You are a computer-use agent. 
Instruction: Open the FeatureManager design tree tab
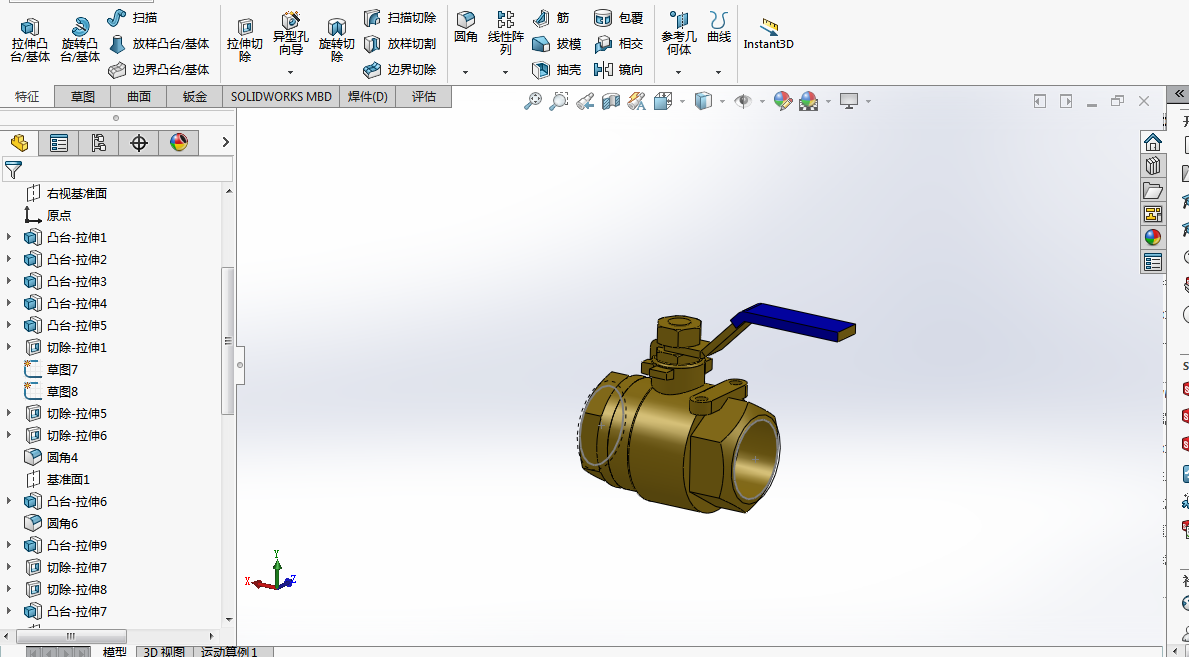pos(19,143)
